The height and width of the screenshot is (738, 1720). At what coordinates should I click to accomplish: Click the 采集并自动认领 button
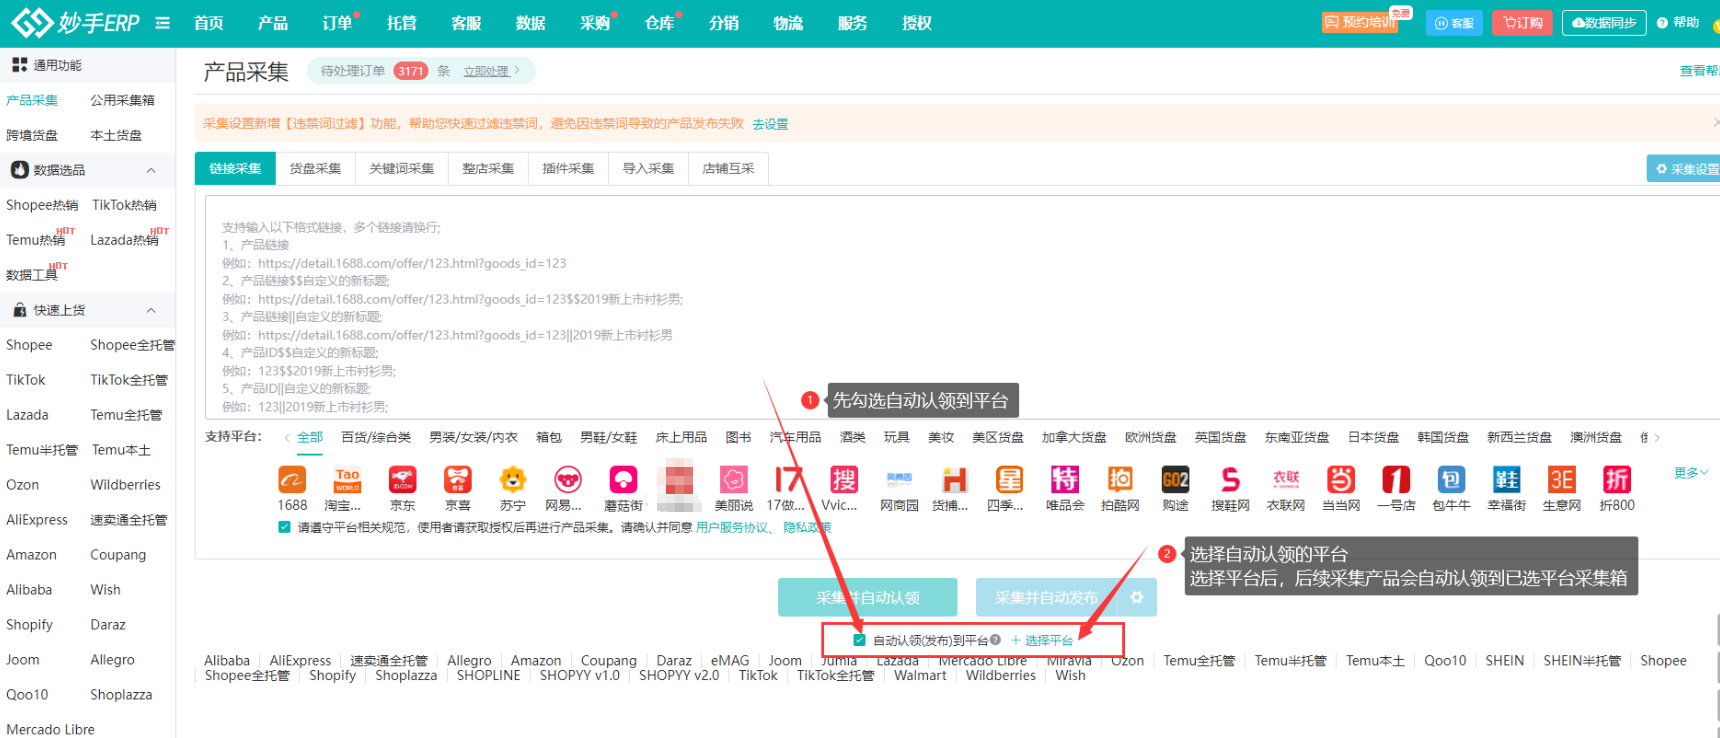pyautogui.click(x=867, y=597)
